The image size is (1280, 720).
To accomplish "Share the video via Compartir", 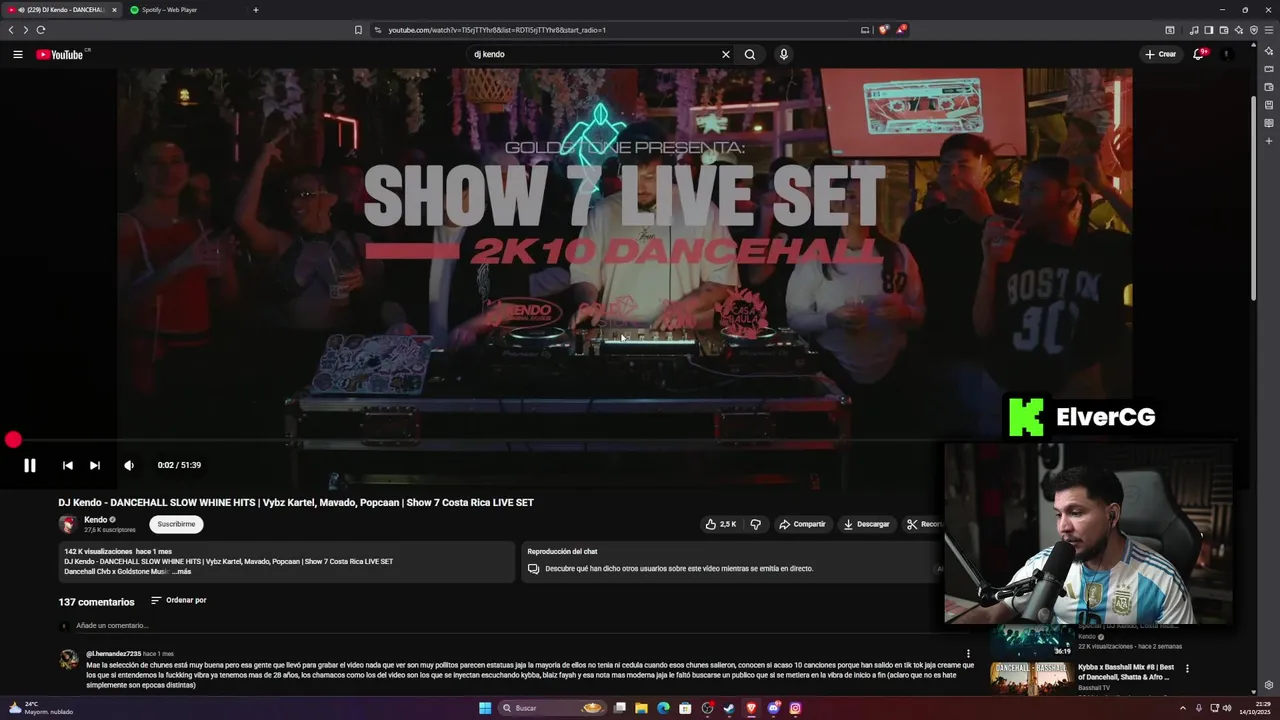I will (803, 524).
